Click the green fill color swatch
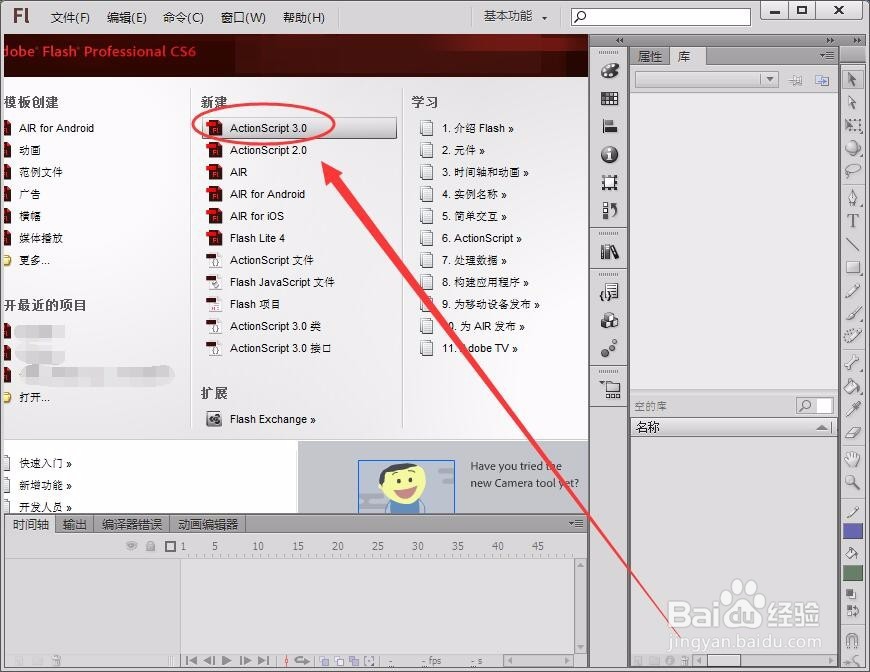This screenshot has width=870, height=672. 853,573
